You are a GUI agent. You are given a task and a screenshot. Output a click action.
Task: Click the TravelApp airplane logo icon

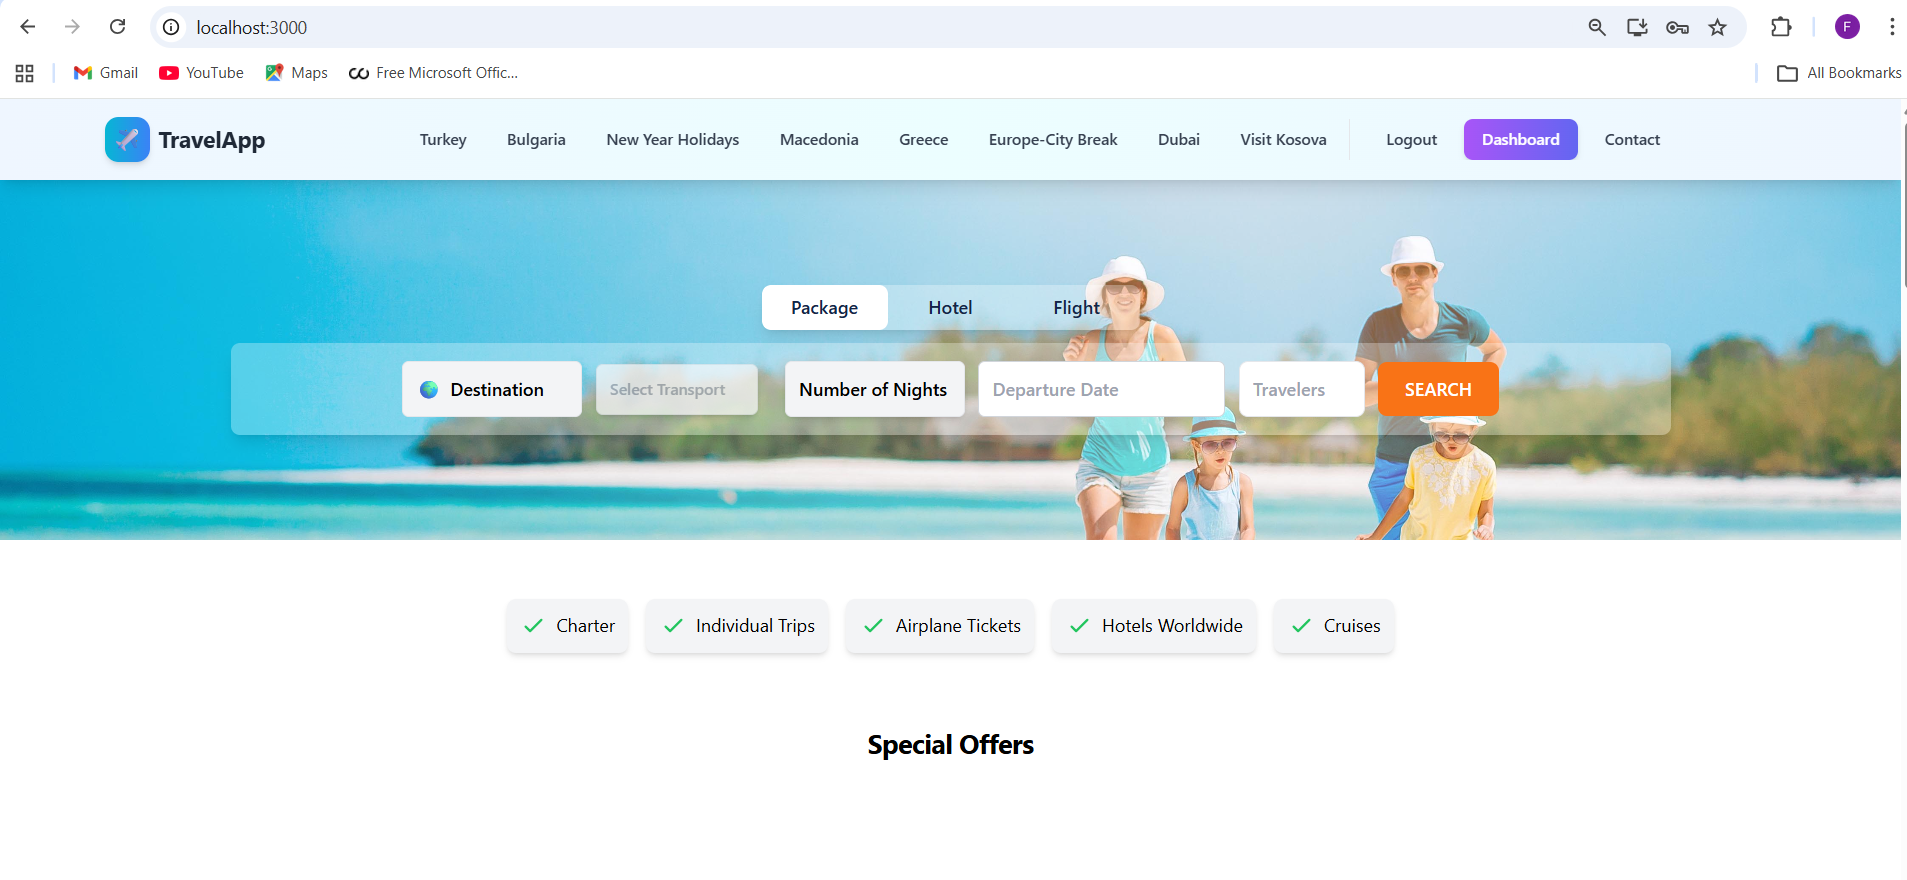click(x=127, y=140)
